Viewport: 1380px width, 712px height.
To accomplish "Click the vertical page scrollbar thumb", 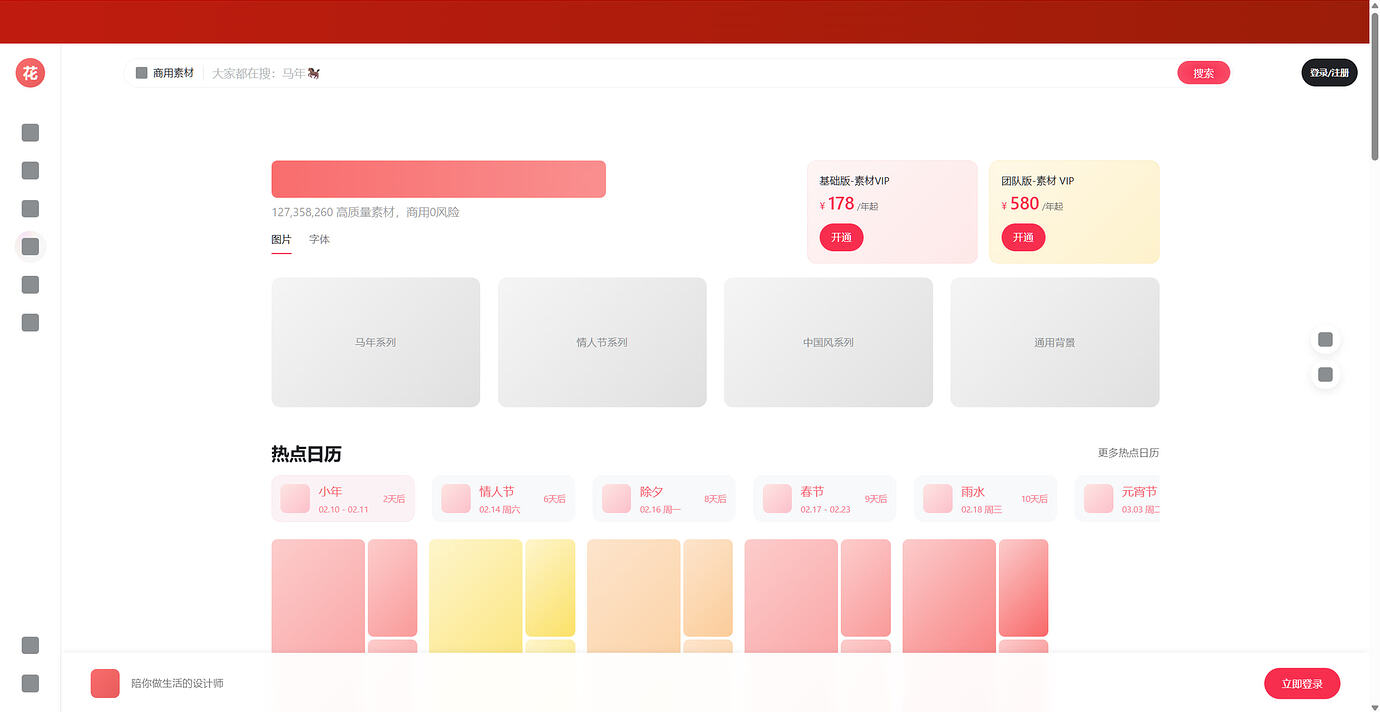I will (1375, 88).
